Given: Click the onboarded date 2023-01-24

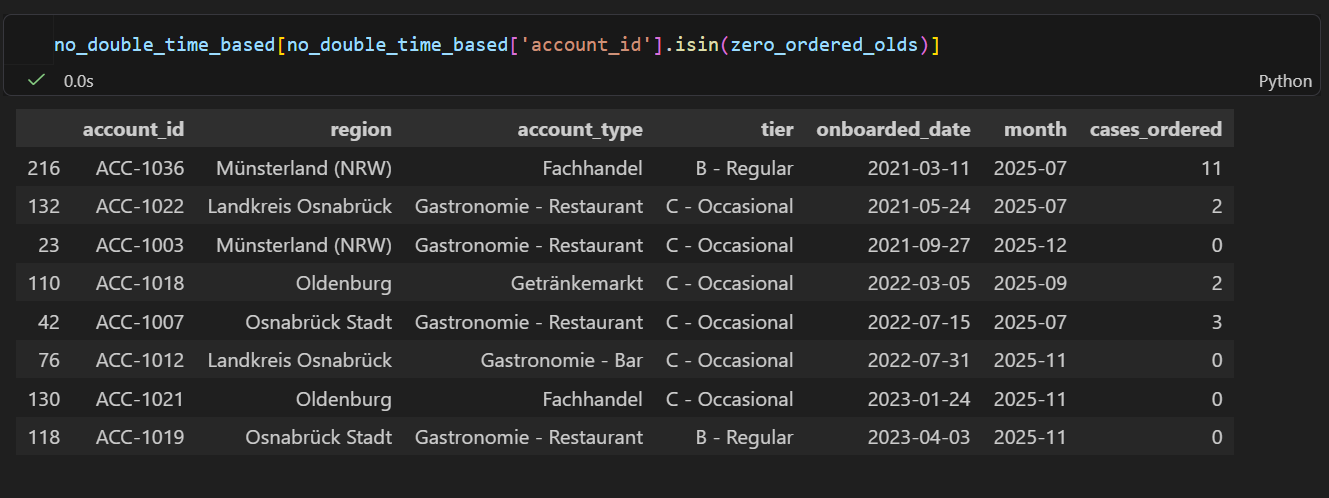Looking at the screenshot, I should [918, 399].
